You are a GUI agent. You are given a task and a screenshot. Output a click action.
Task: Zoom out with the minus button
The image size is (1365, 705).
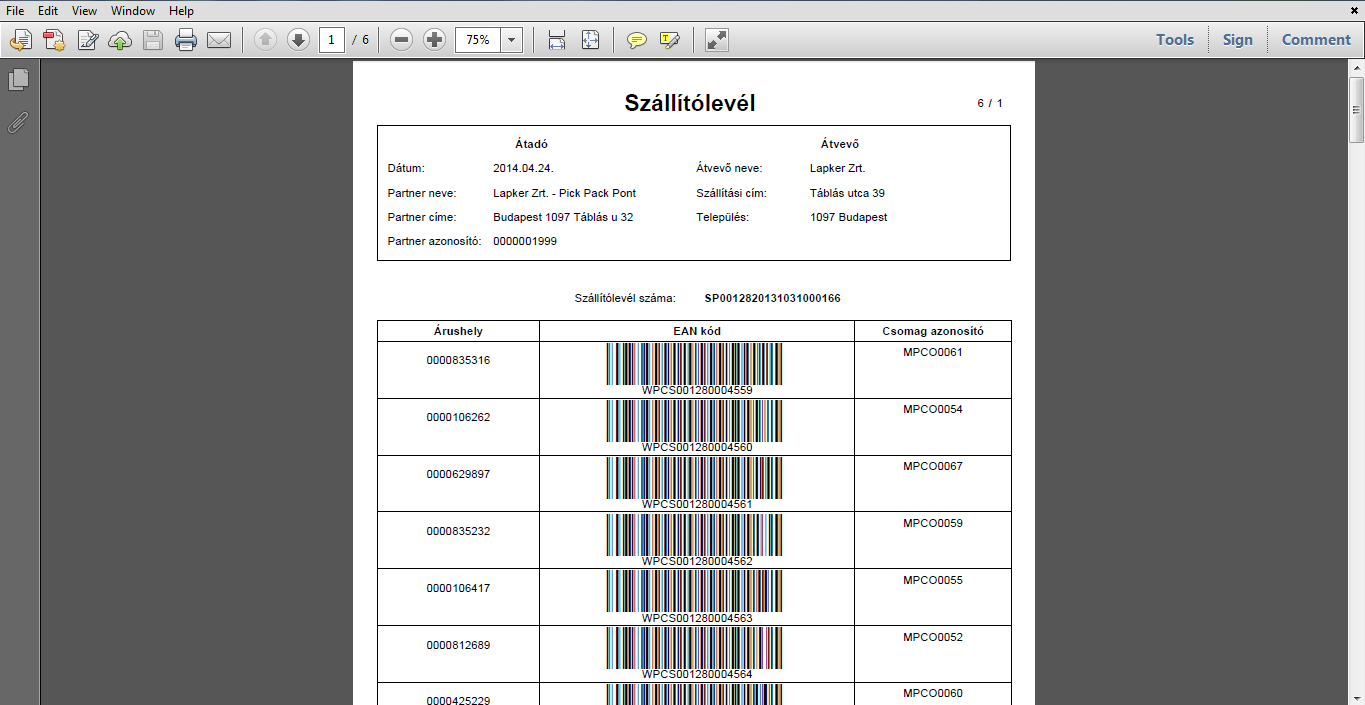(x=402, y=40)
